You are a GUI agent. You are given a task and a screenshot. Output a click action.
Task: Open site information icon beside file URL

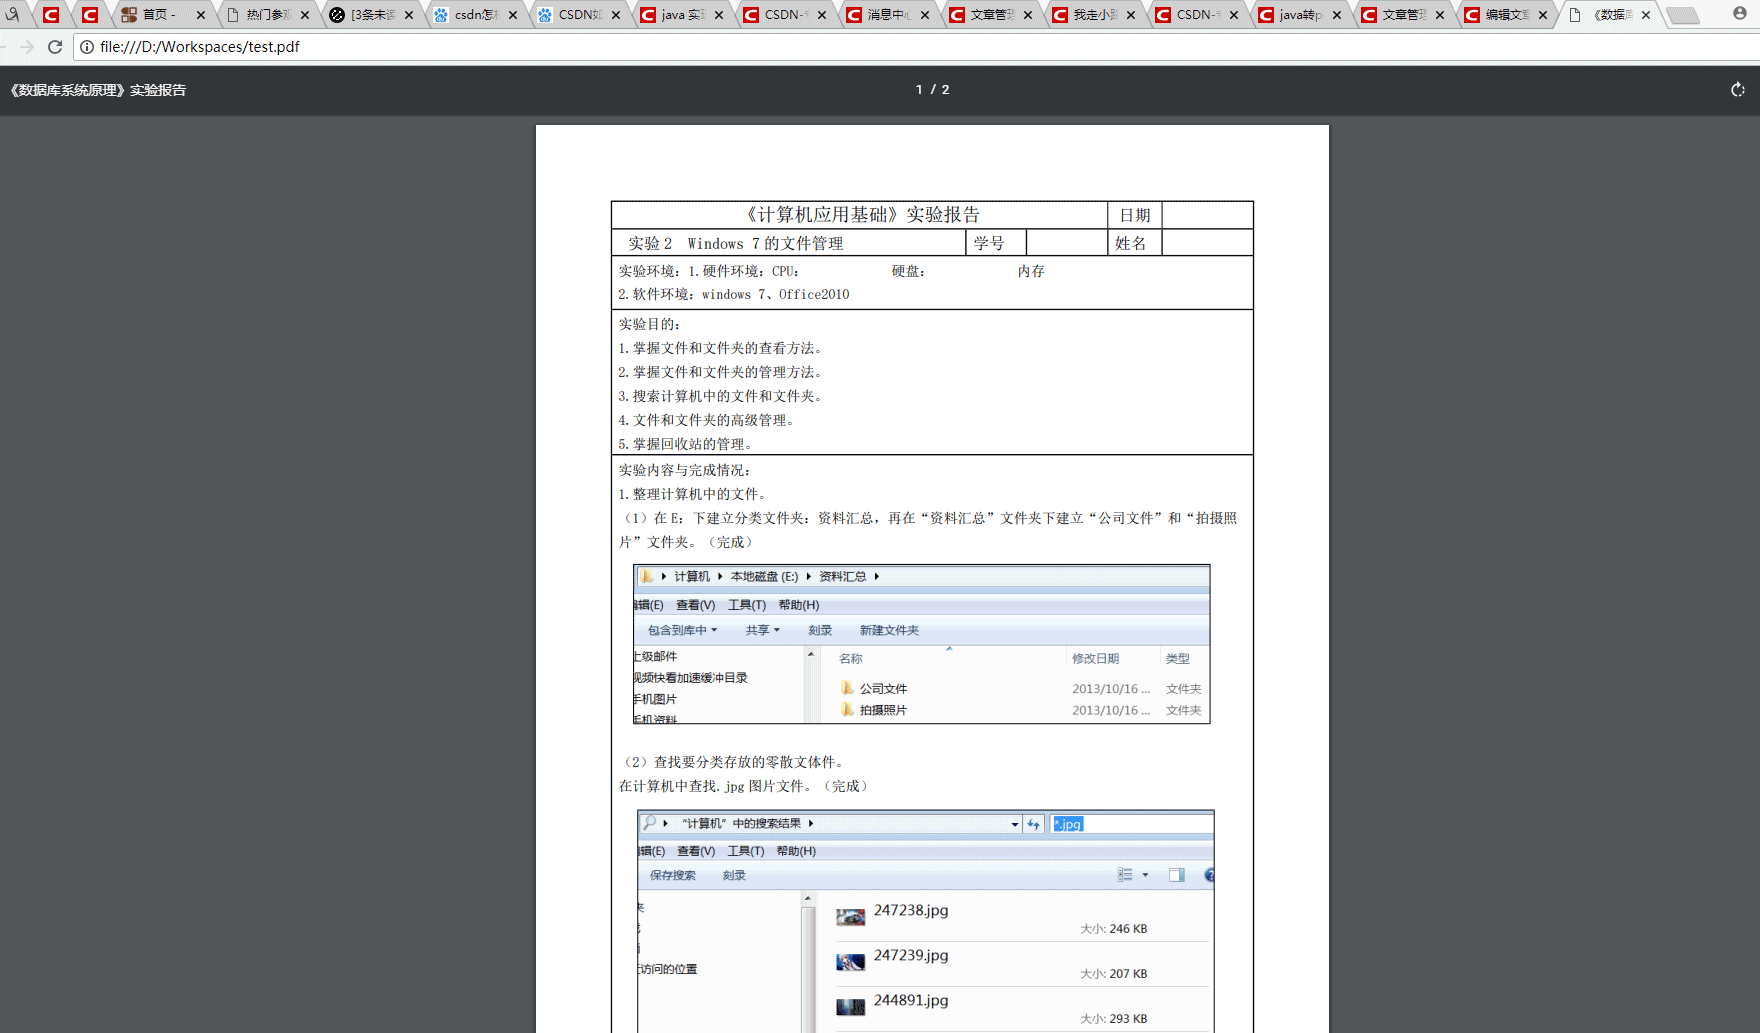click(x=87, y=47)
